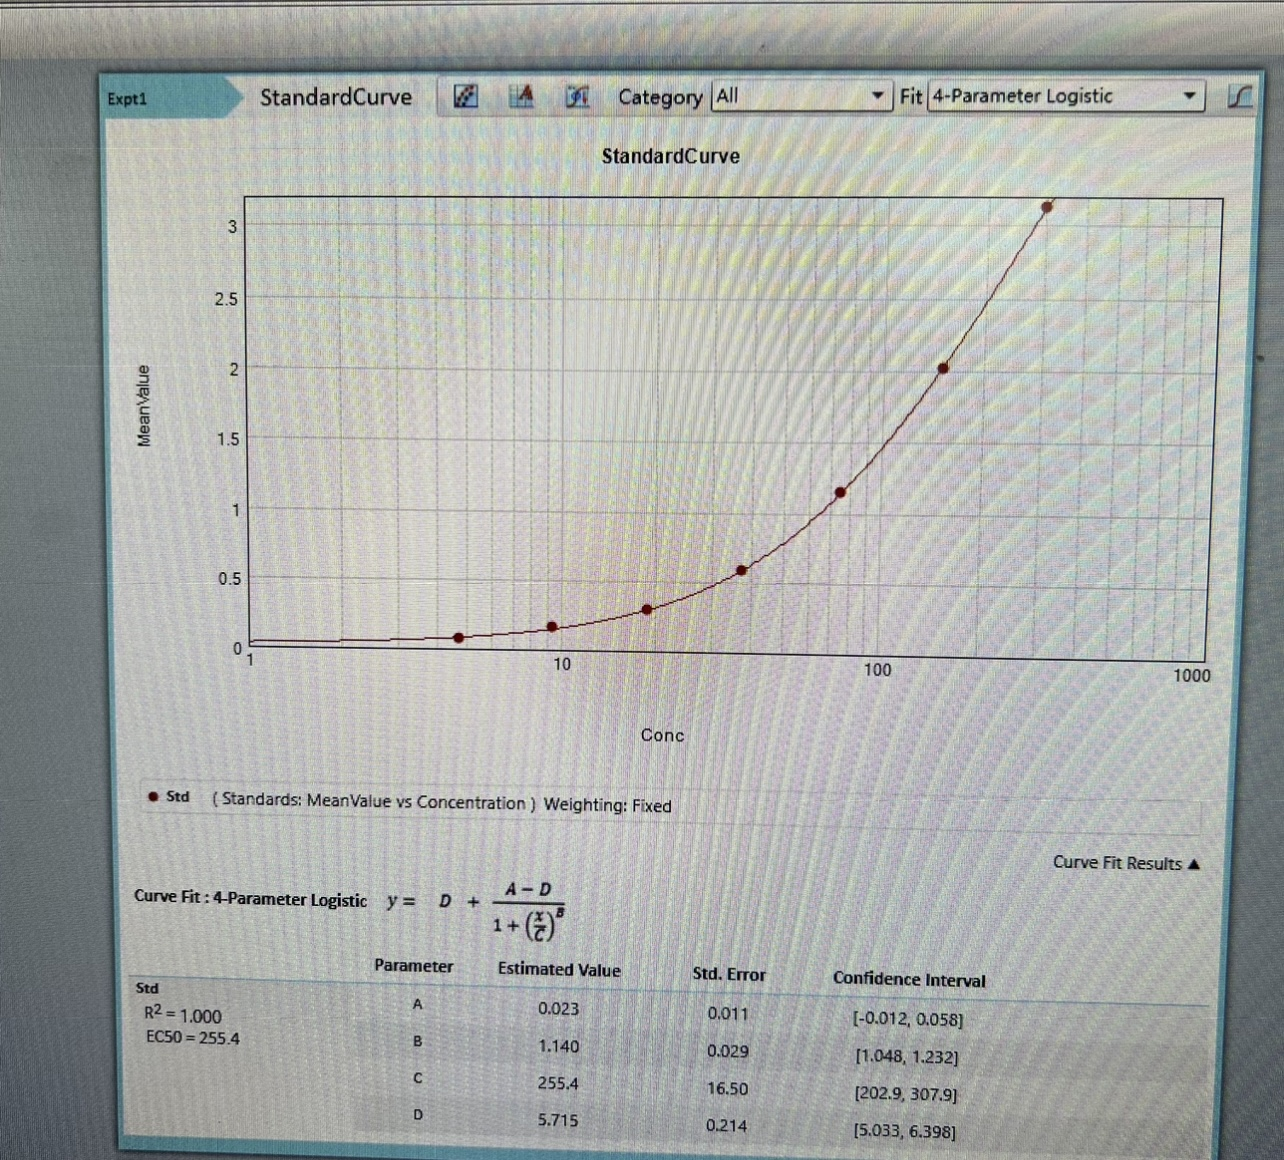Click the StandardCurve chart title above the plot
Image resolution: width=1284 pixels, height=1160 pixels.
pyautogui.click(x=670, y=156)
